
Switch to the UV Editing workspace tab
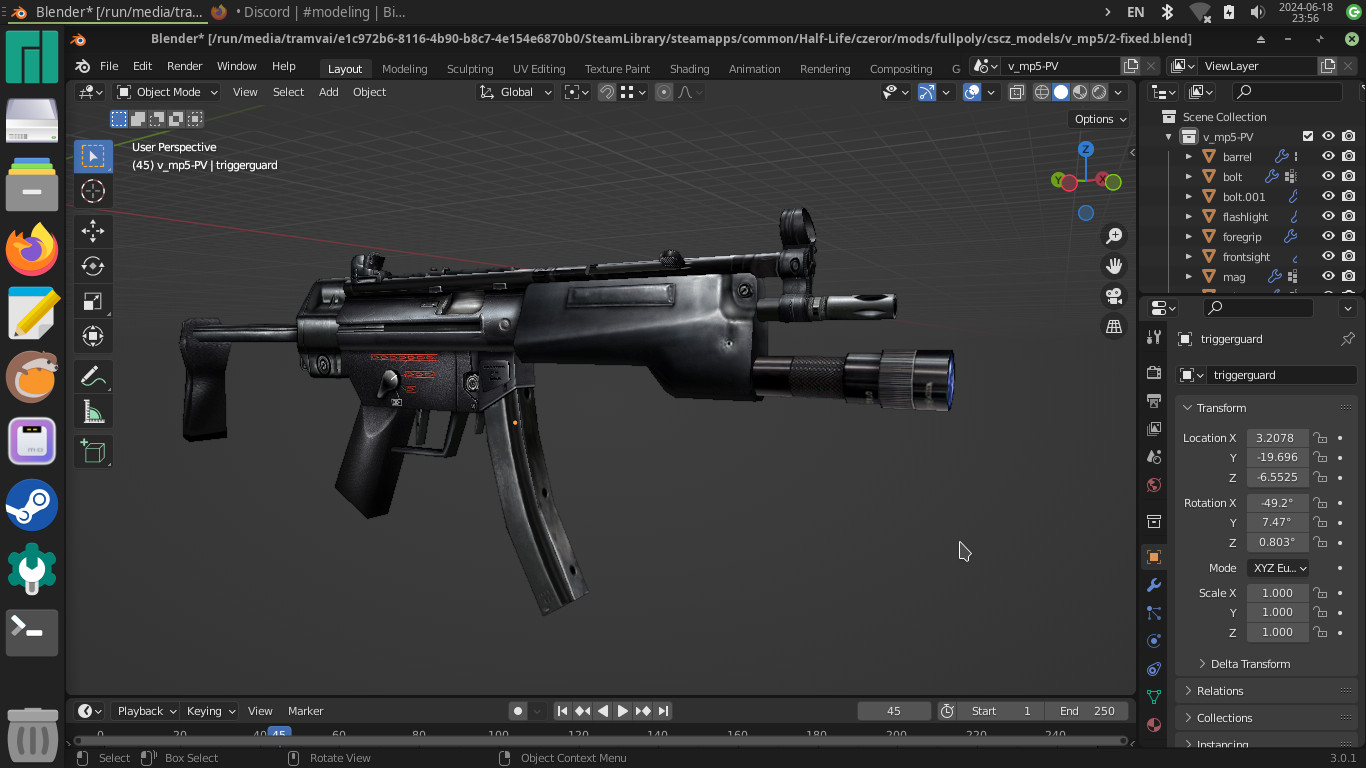click(539, 69)
